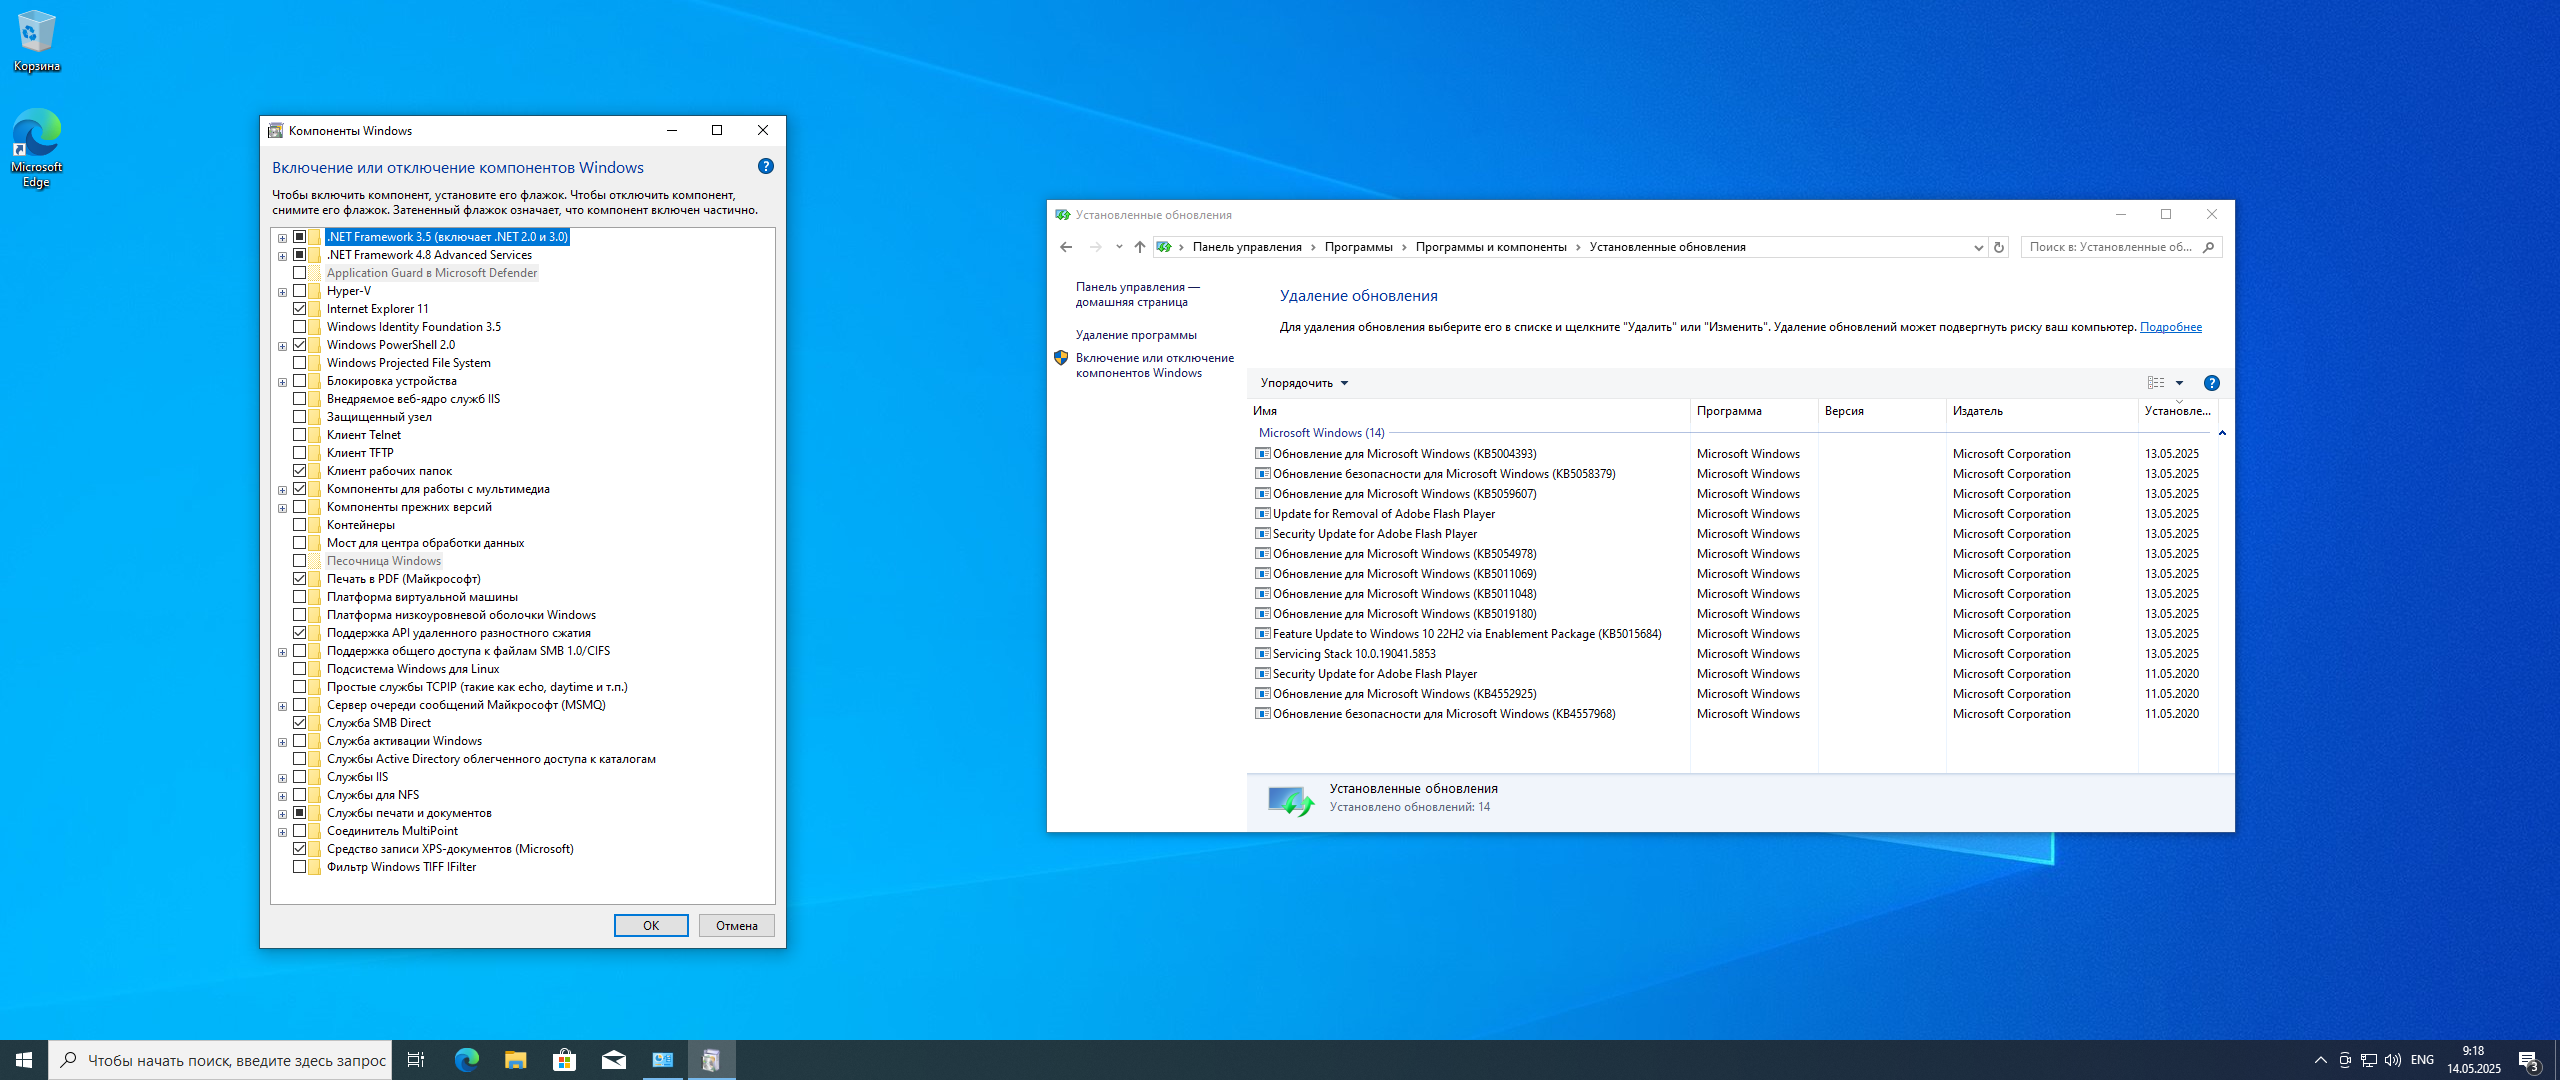Click the help icon in Компоненты Windows
This screenshot has width=2560, height=1080.
(x=766, y=167)
